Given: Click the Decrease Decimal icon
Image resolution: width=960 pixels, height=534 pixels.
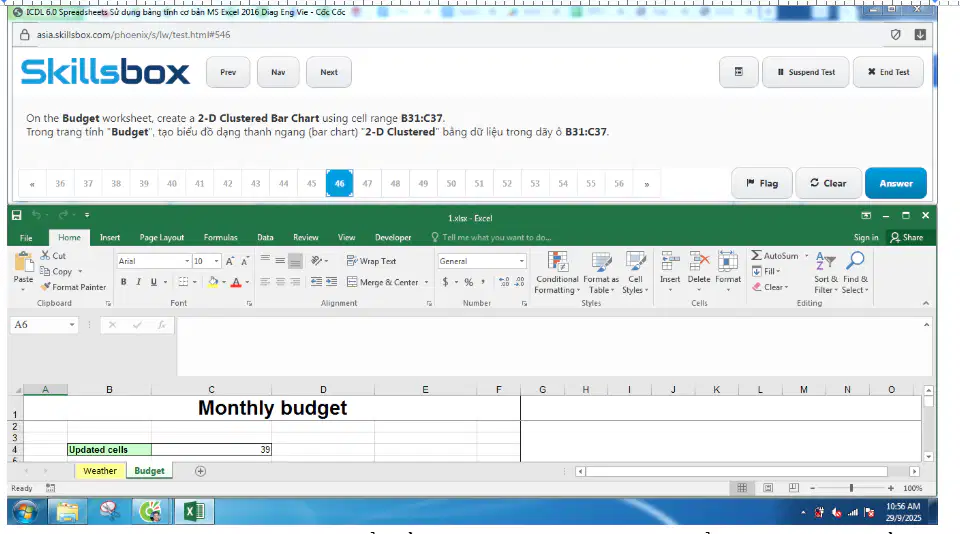Looking at the screenshot, I should pos(519,282).
